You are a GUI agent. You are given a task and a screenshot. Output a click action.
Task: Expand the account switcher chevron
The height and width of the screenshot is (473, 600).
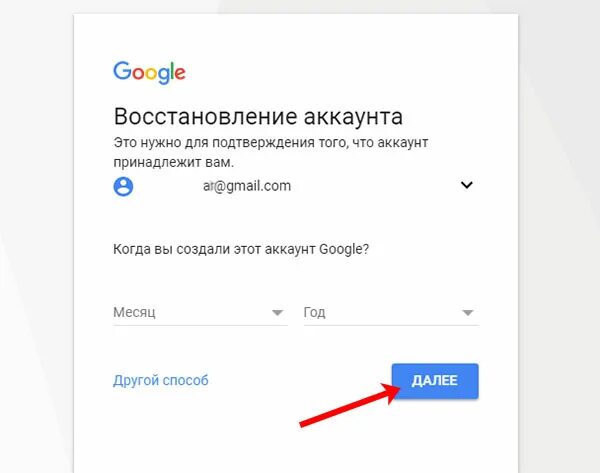(x=466, y=185)
